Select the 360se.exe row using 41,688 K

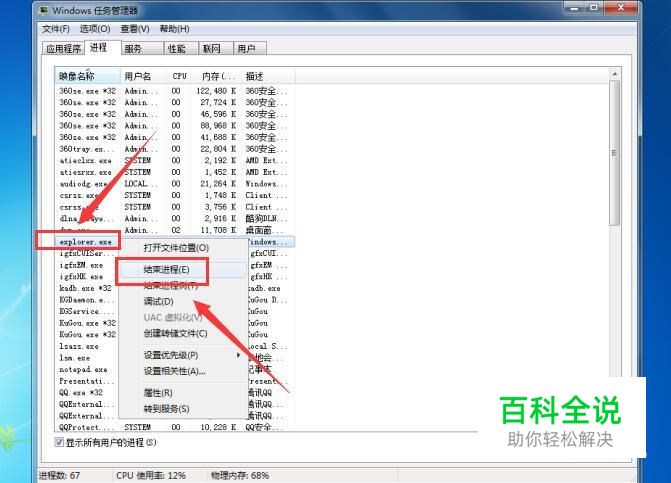point(175,137)
